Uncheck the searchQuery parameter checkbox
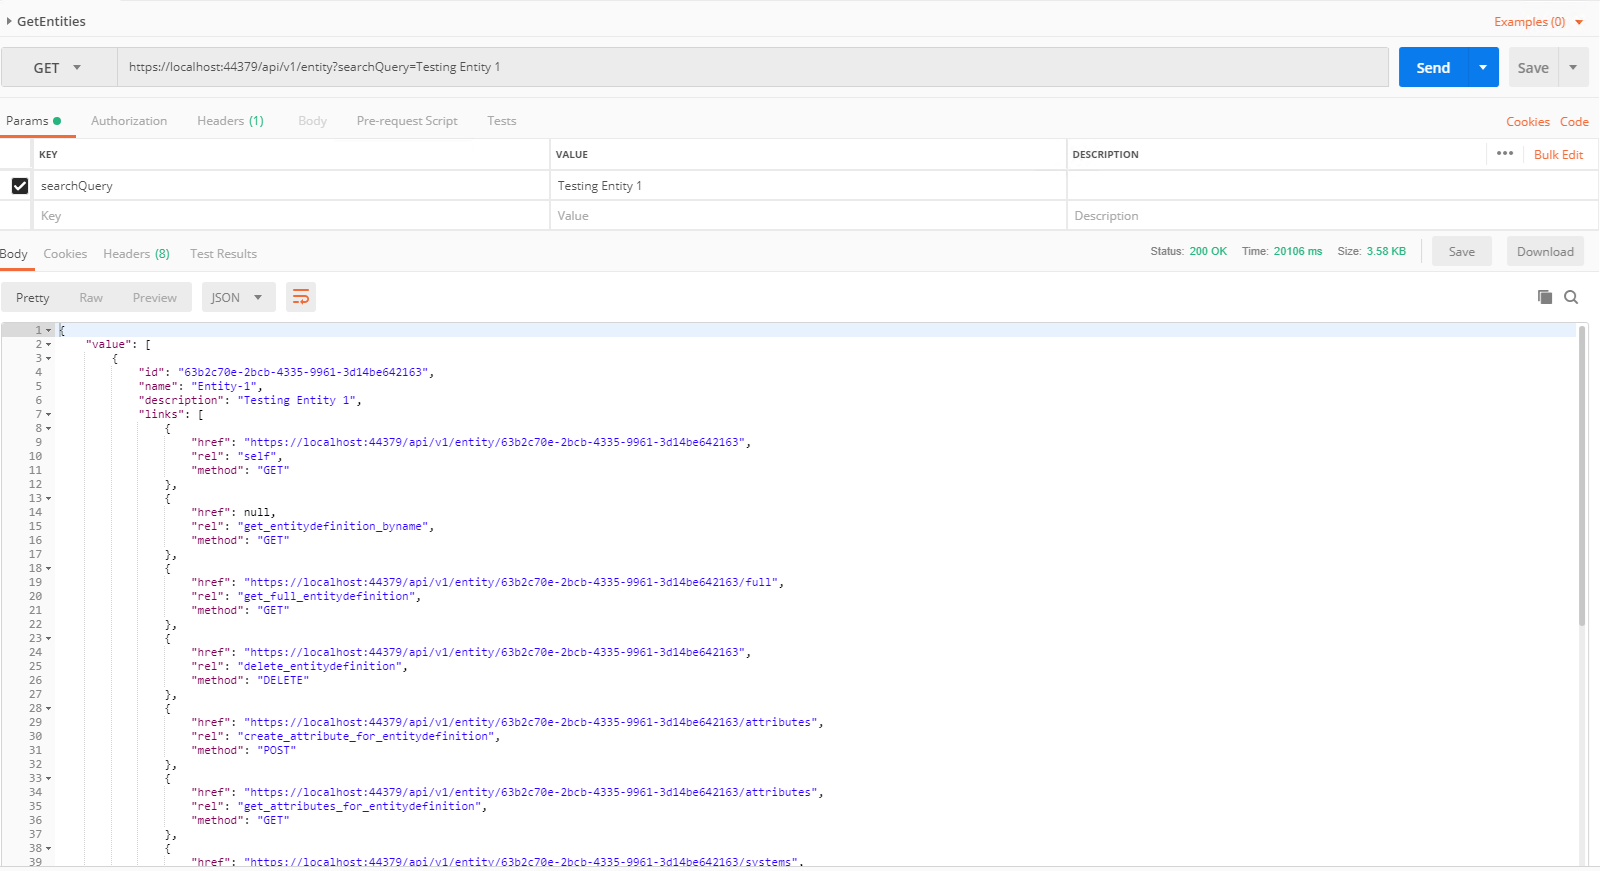Screen dimensions: 1600x871 coord(20,186)
